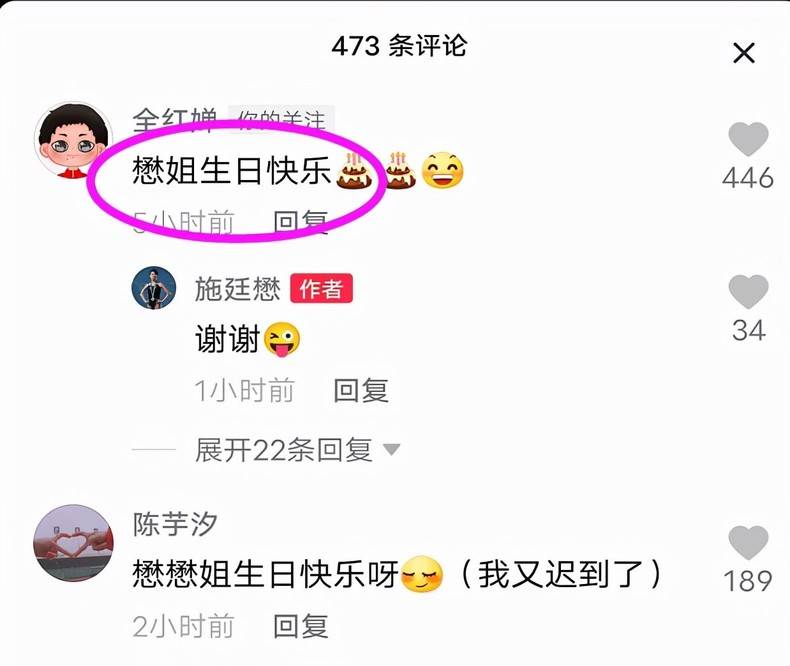Viewport: 790px width, 666px height.
Task: Open the 全红婵 username link
Action: 175,120
